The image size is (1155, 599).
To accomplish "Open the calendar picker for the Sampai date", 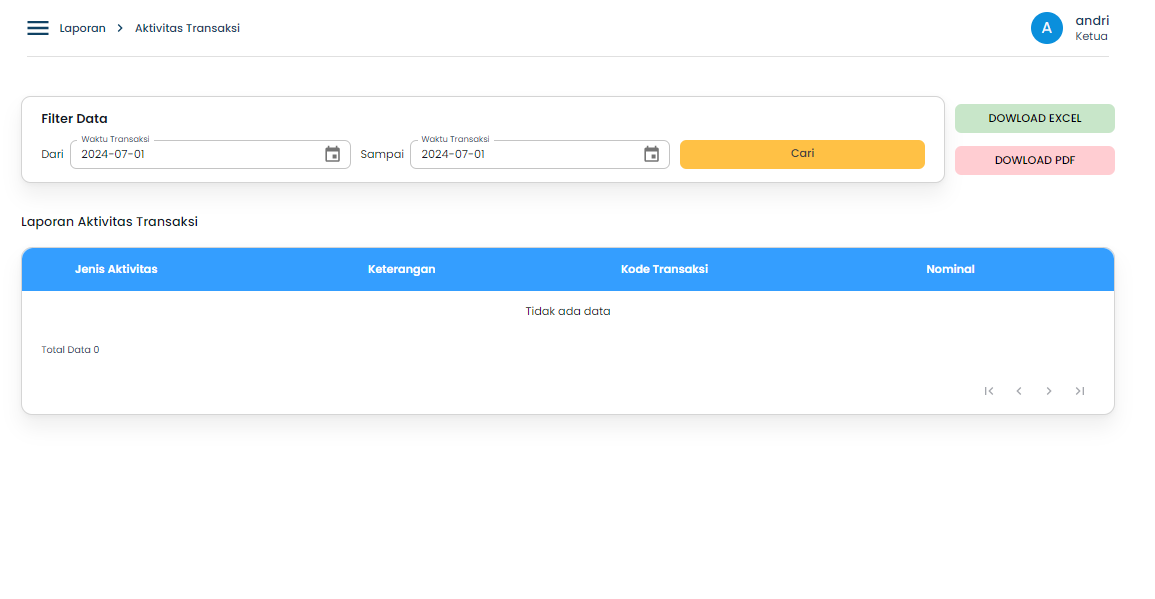I will click(x=652, y=154).
